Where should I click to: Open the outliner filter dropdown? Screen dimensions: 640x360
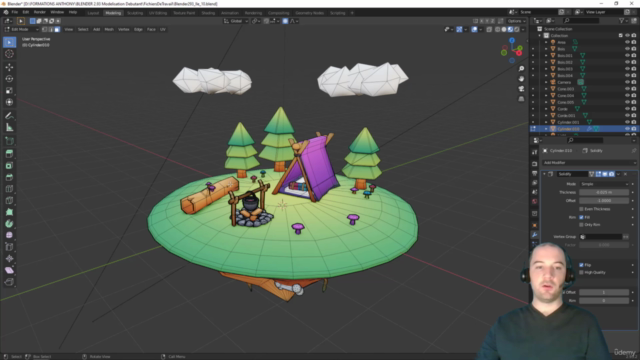[x=623, y=20]
